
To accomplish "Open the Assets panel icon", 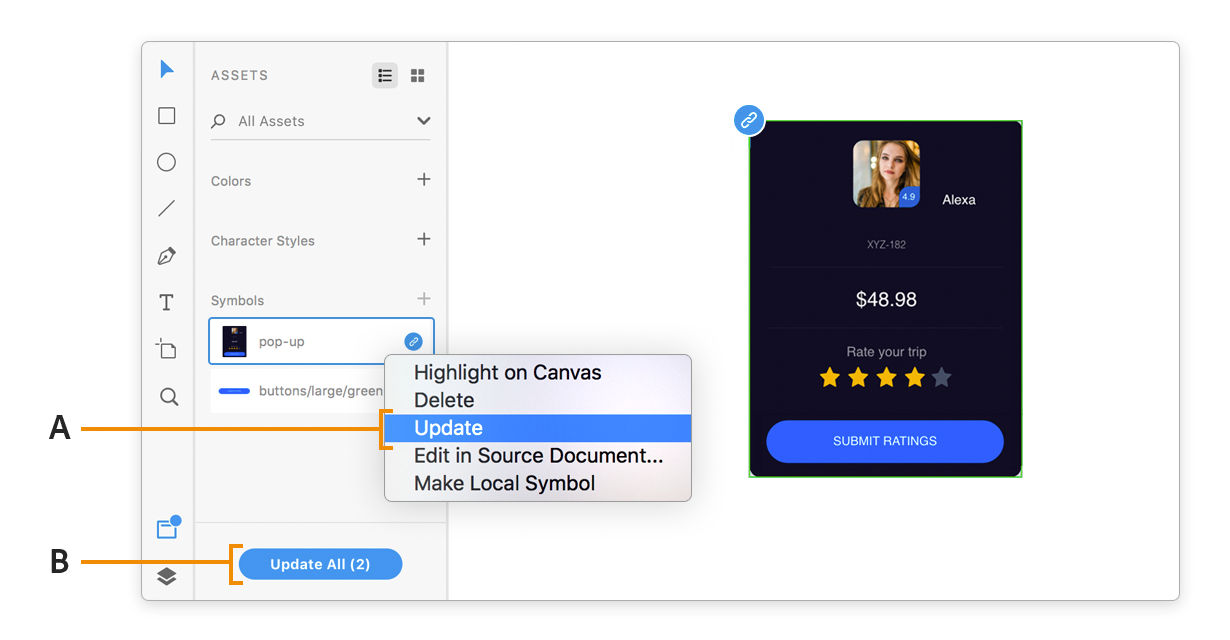I will point(168,528).
